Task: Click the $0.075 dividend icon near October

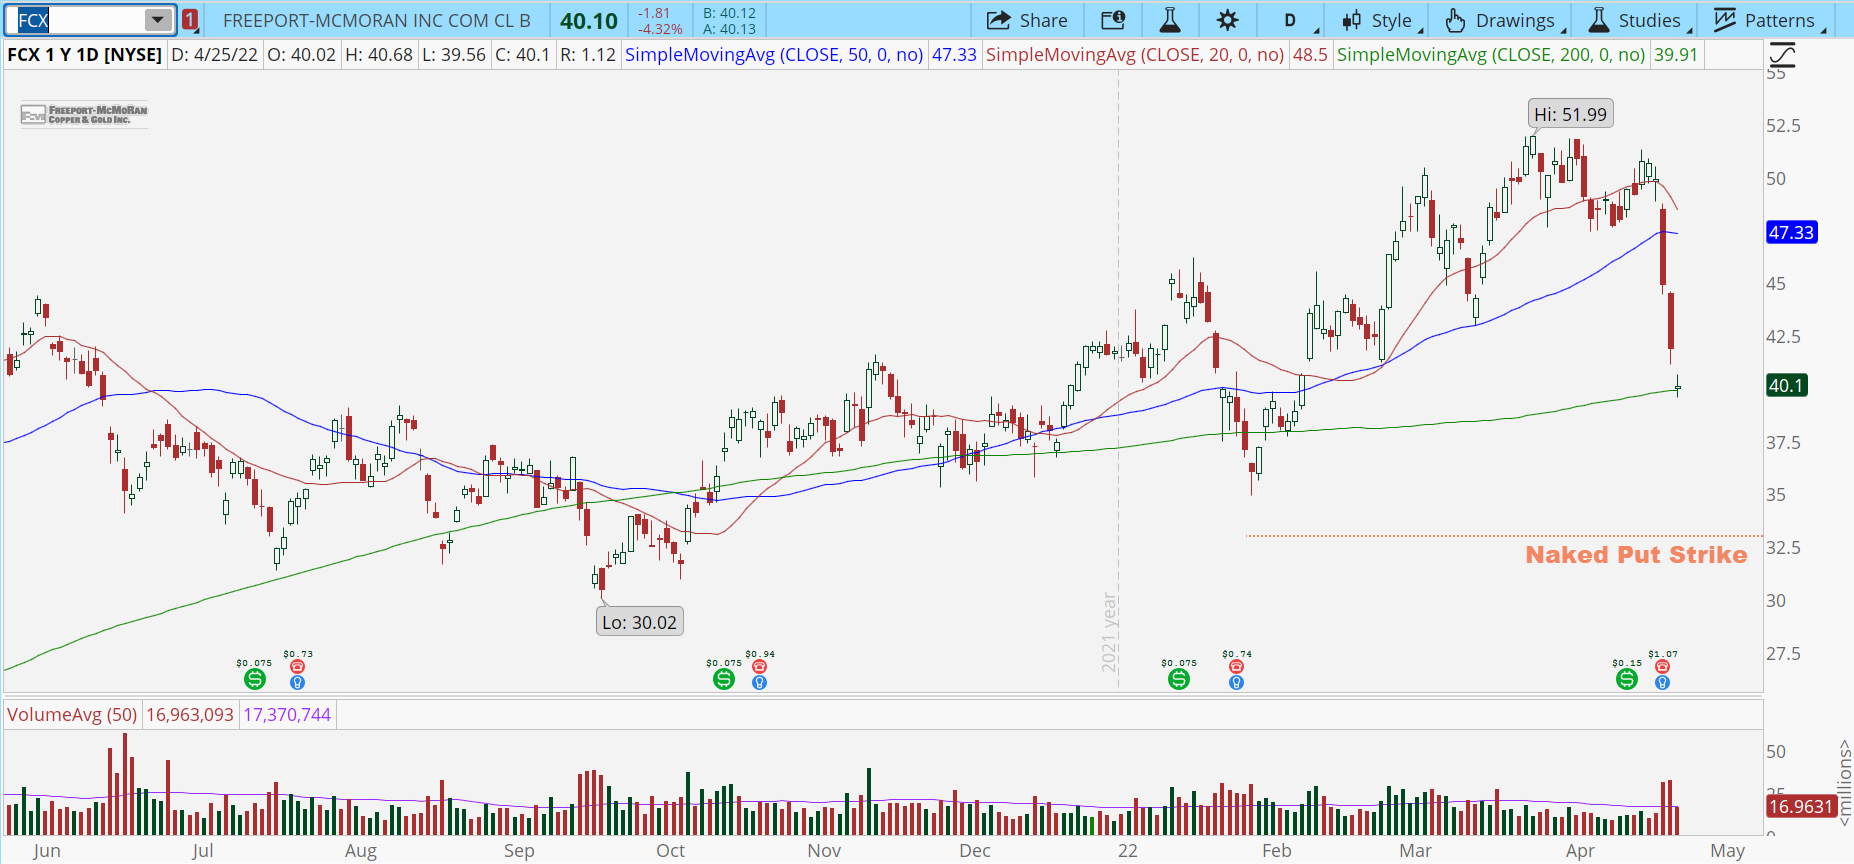Action: coord(724,679)
